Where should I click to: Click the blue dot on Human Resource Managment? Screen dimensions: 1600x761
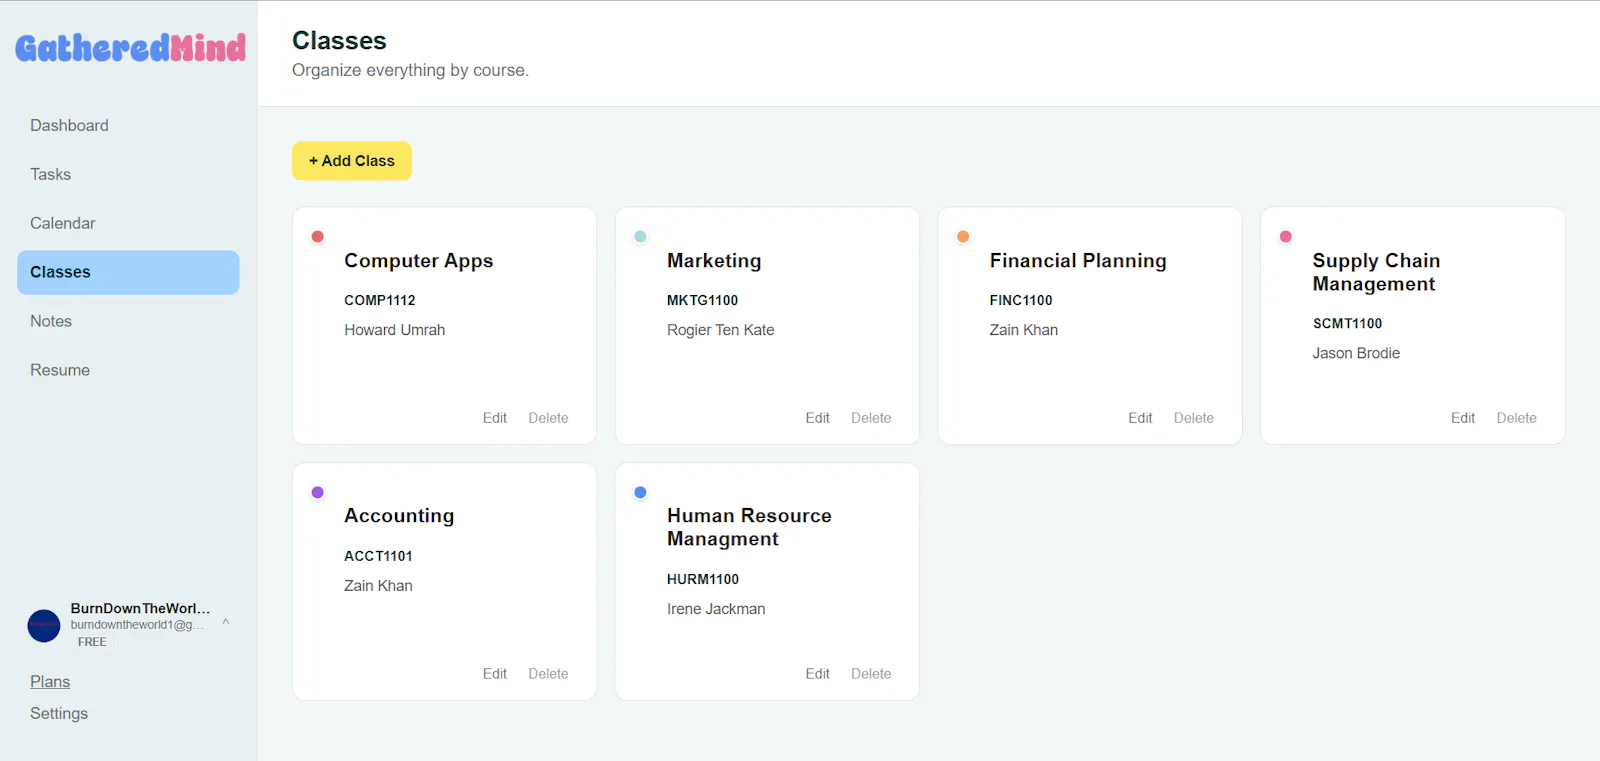[x=641, y=492]
